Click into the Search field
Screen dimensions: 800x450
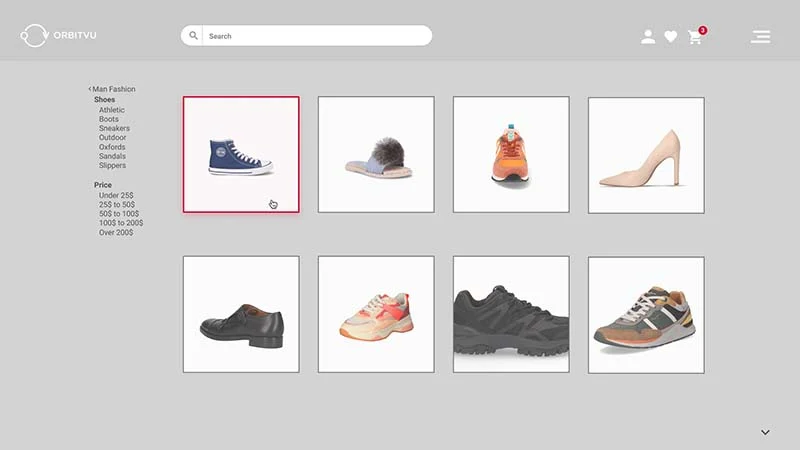pos(317,36)
